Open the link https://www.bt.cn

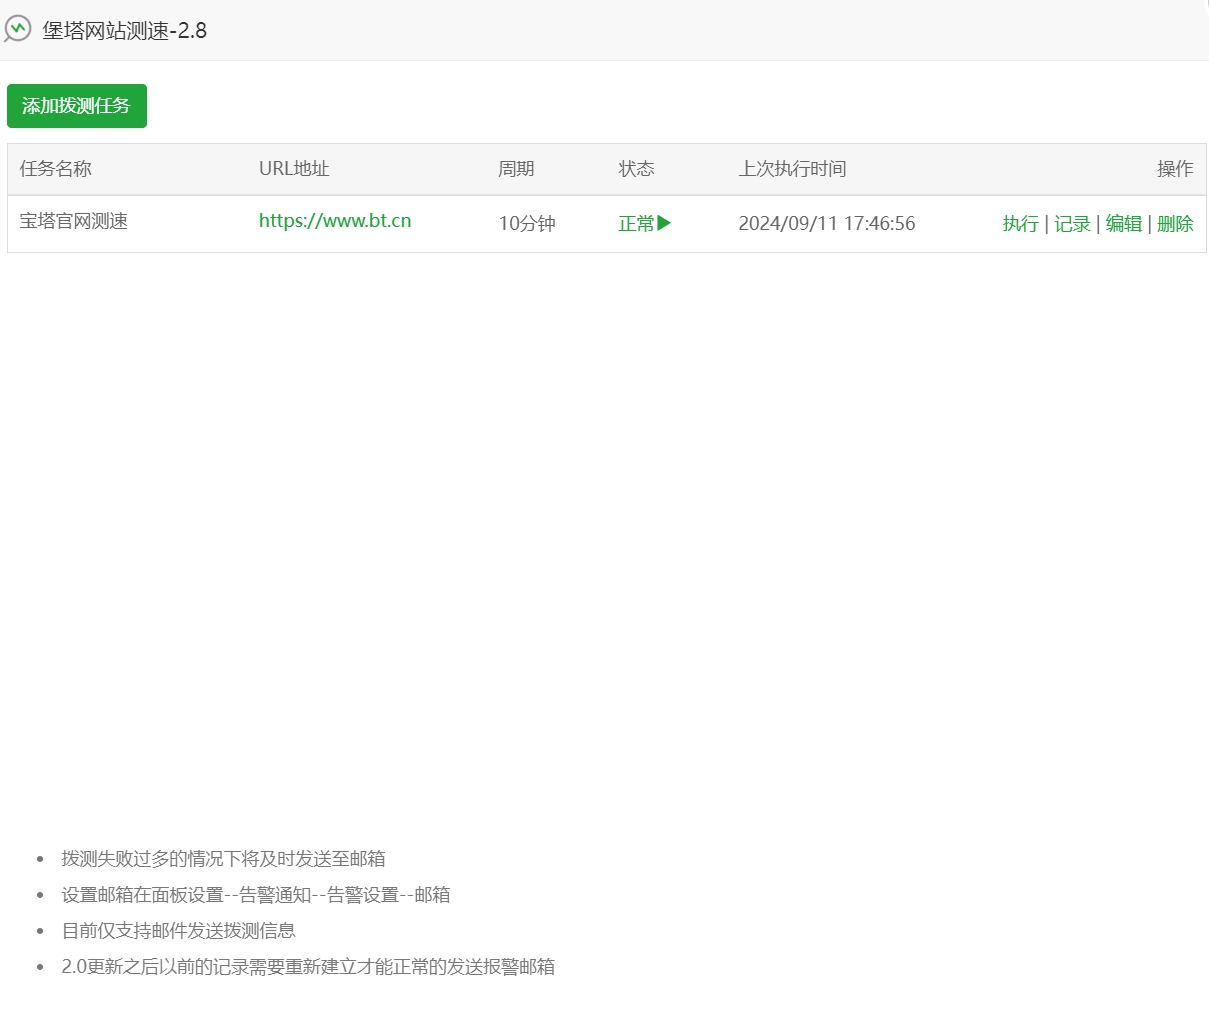pos(335,221)
